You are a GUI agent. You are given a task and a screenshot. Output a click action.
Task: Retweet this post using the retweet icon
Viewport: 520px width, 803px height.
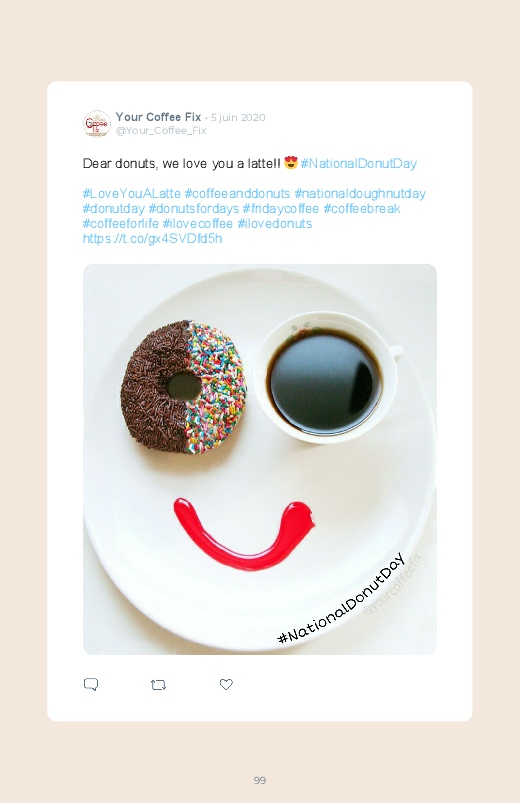tap(158, 685)
